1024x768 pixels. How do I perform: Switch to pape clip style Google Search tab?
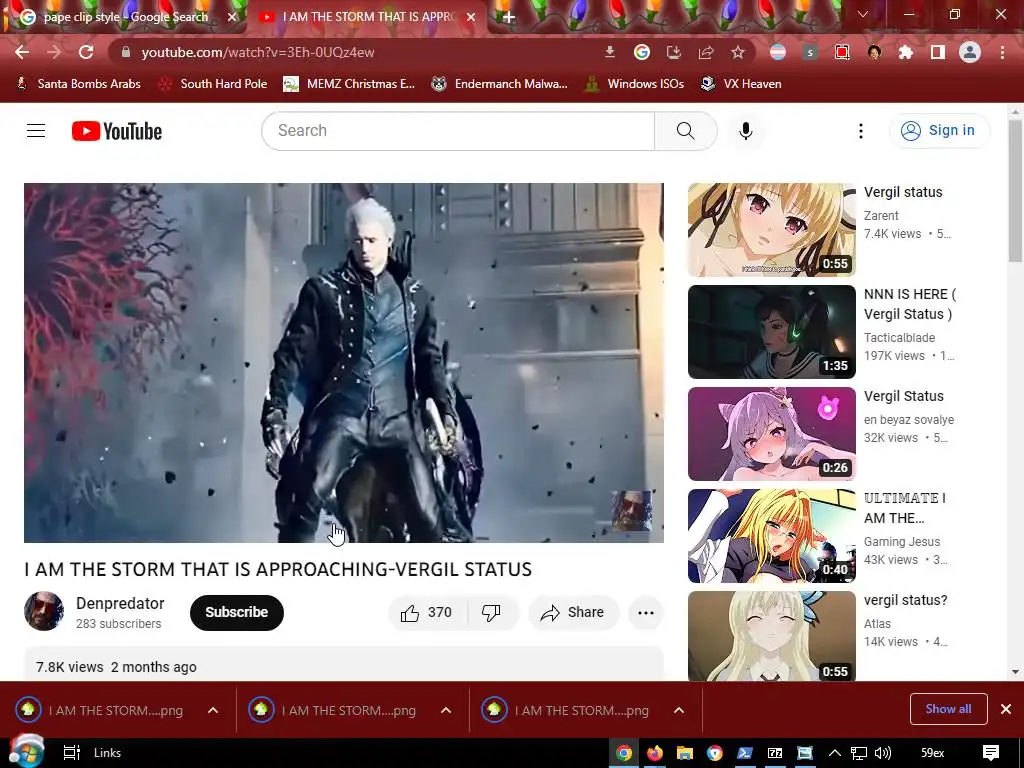pos(125,17)
